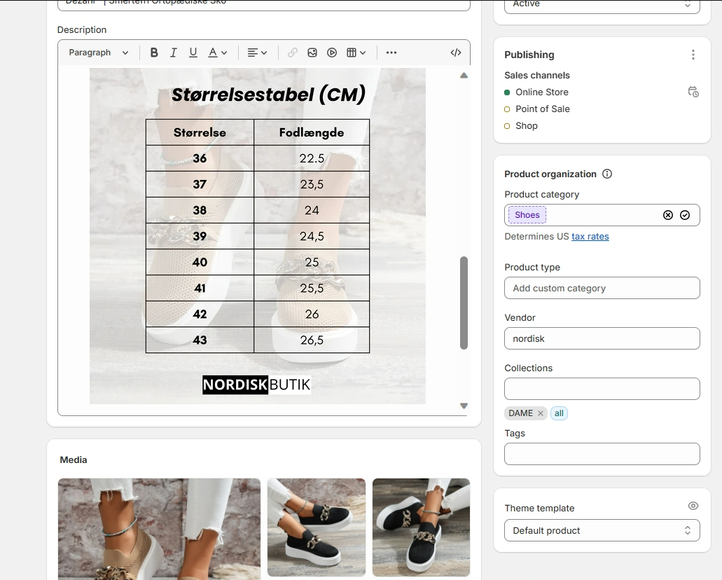The height and width of the screenshot is (580, 722).
Task: Preview the theme template eye icon
Action: tap(693, 506)
